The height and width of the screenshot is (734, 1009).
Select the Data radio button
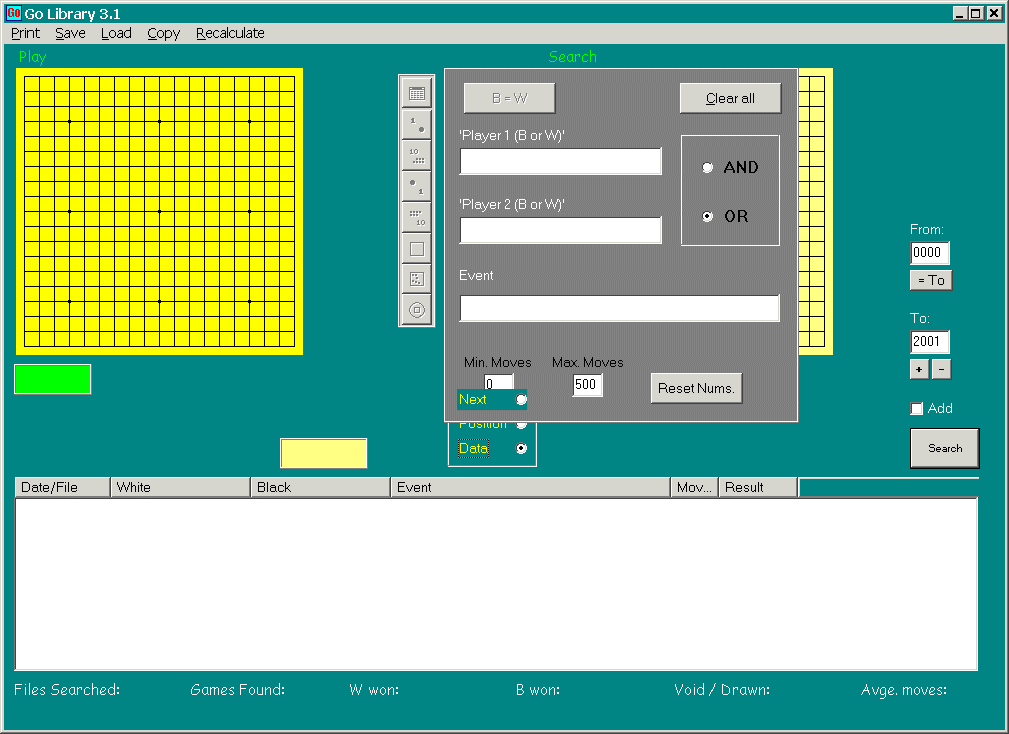(x=521, y=448)
